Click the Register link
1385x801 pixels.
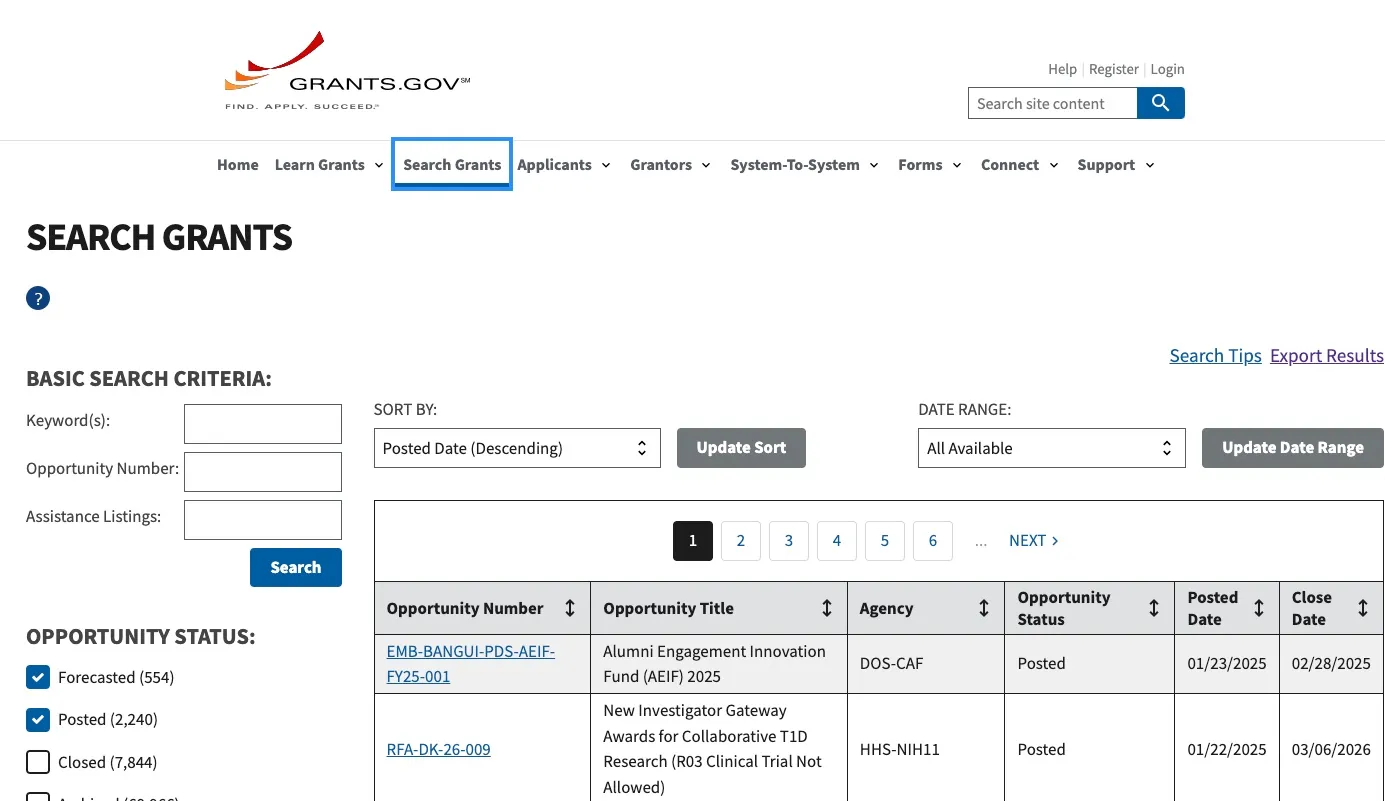click(x=1114, y=69)
